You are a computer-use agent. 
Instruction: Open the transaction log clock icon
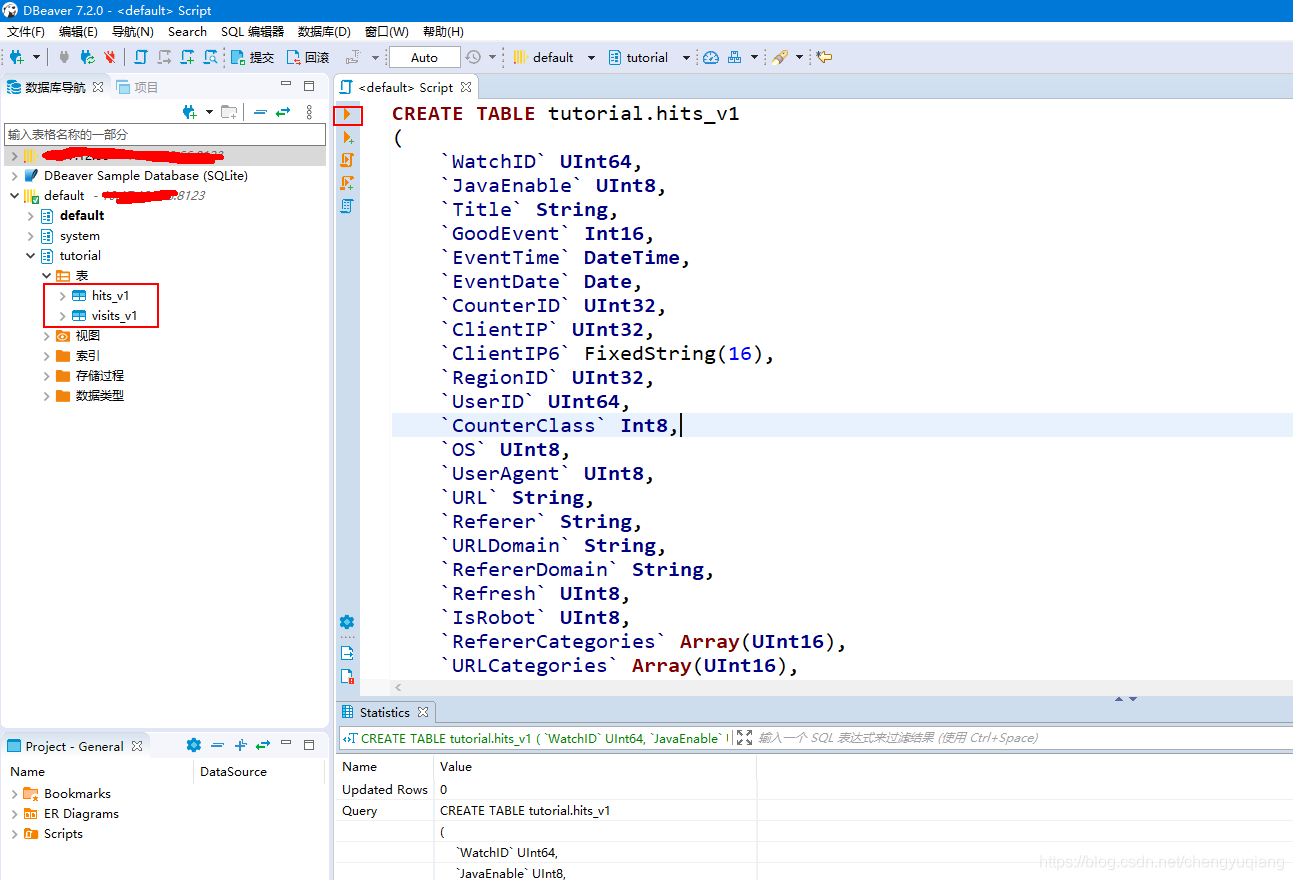pyautogui.click(x=473, y=57)
